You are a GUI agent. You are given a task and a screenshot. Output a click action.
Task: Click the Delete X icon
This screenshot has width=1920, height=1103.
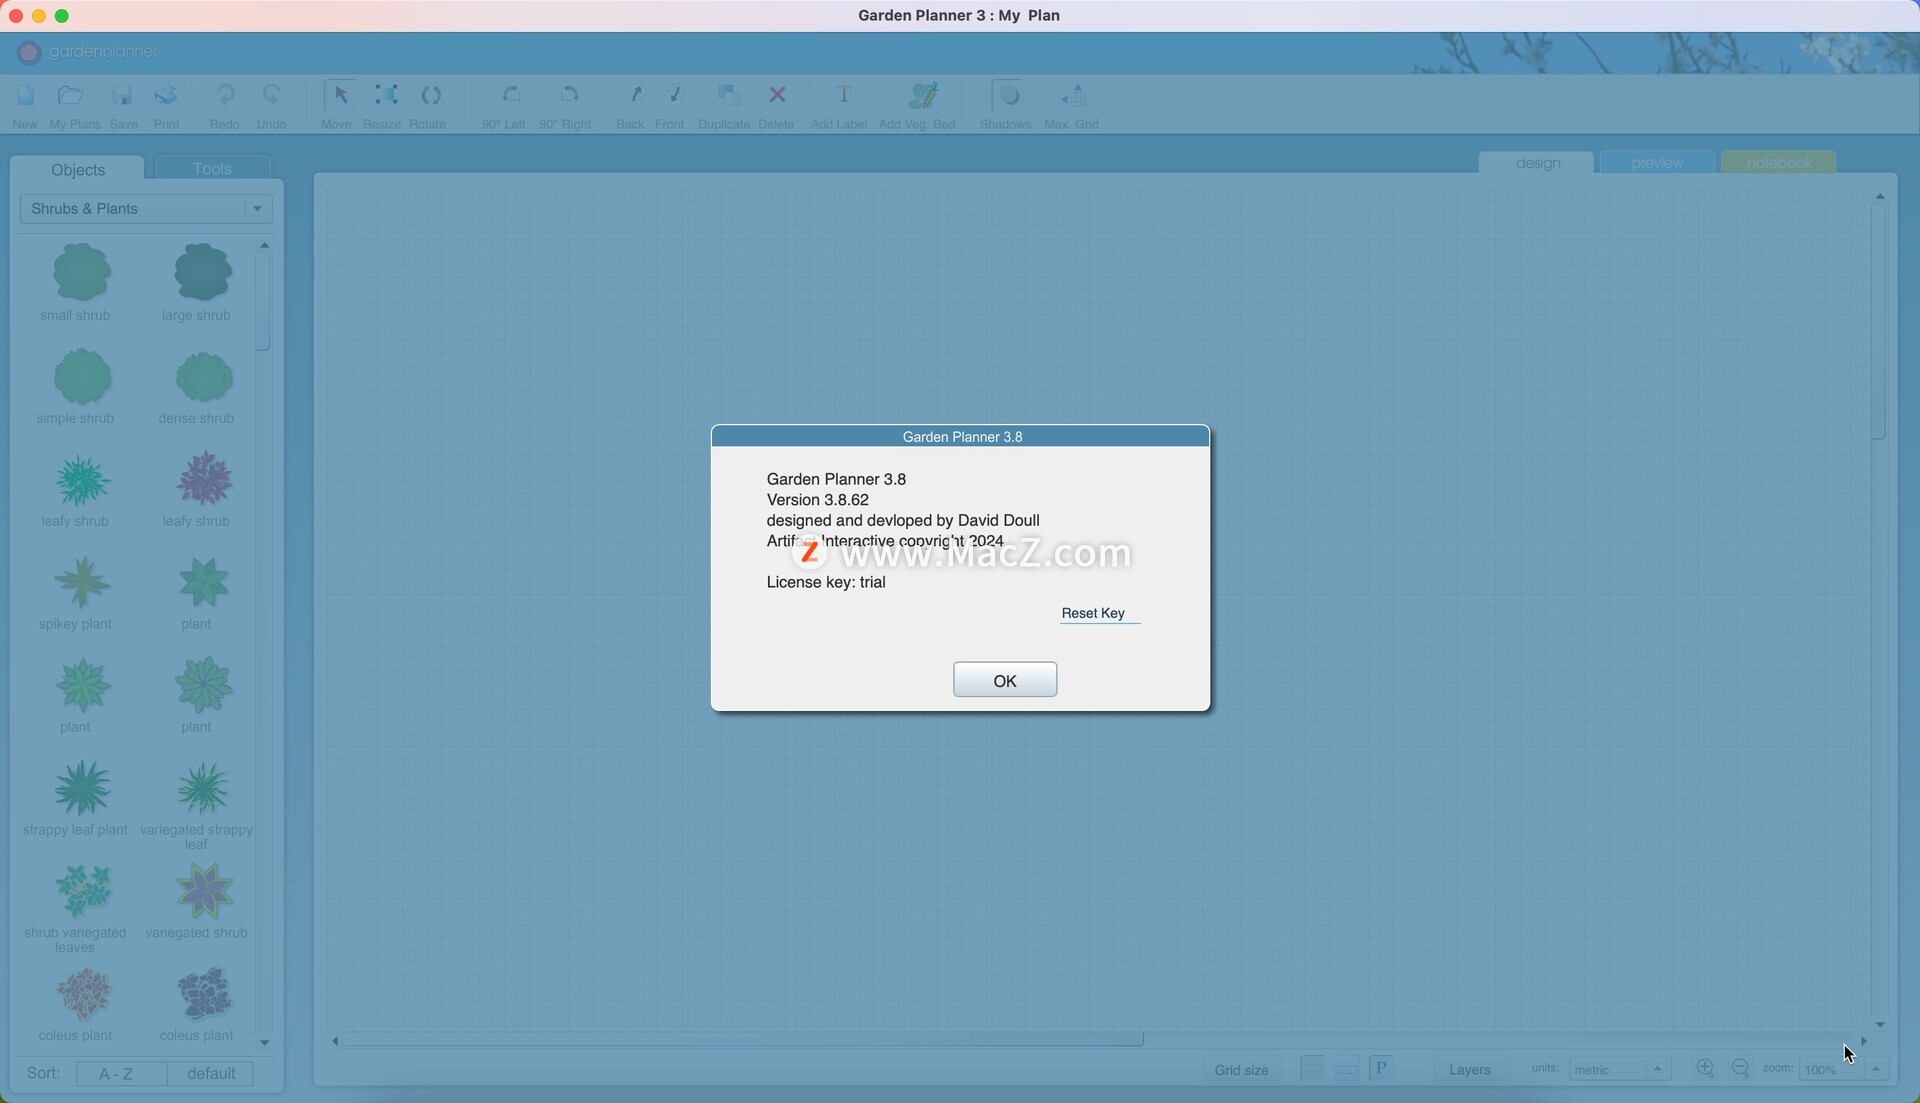(777, 96)
